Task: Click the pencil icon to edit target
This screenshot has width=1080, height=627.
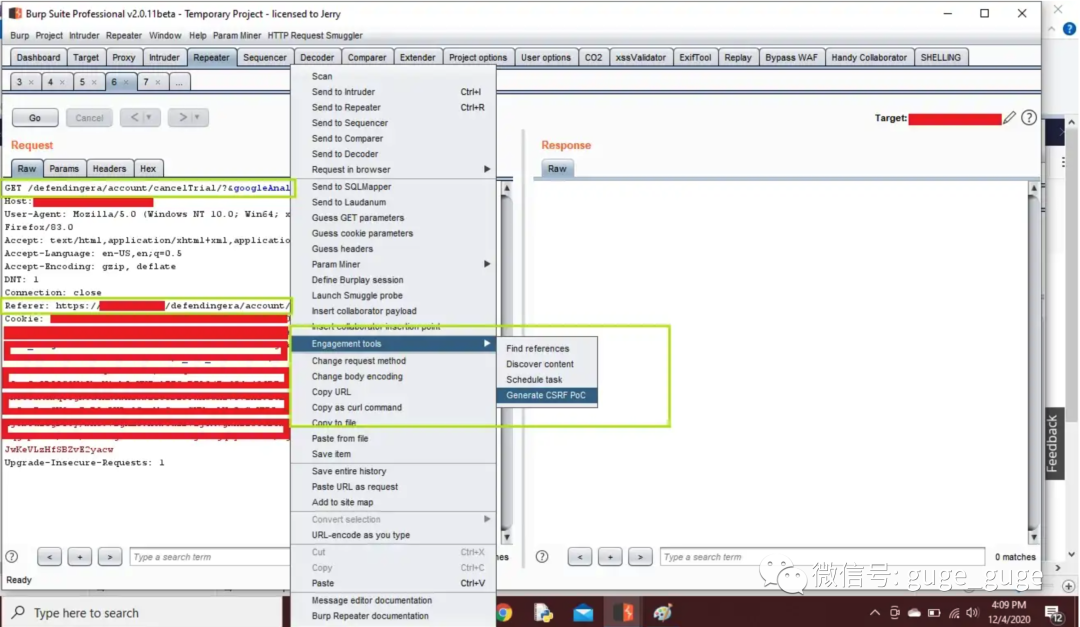Action: 1010,118
